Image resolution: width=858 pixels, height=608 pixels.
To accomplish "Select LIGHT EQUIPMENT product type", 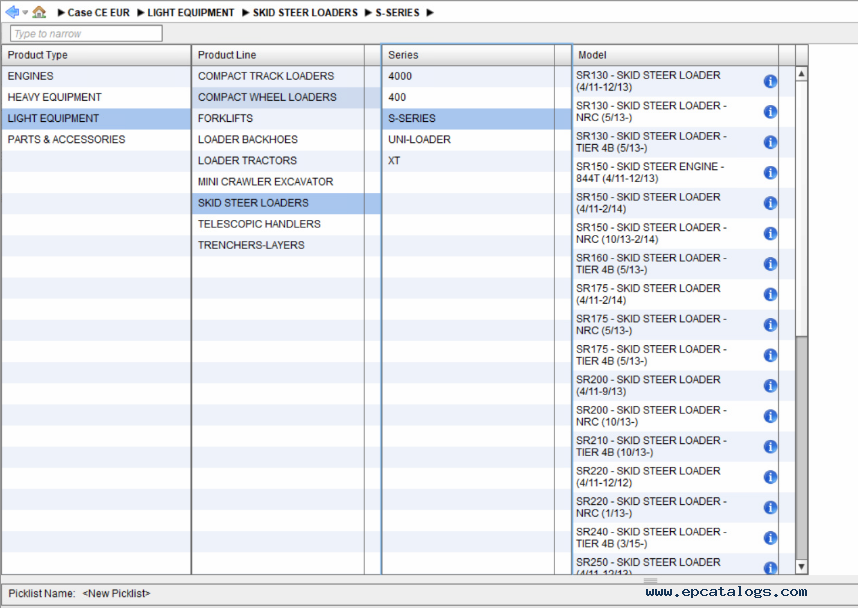I will click(x=96, y=119).
